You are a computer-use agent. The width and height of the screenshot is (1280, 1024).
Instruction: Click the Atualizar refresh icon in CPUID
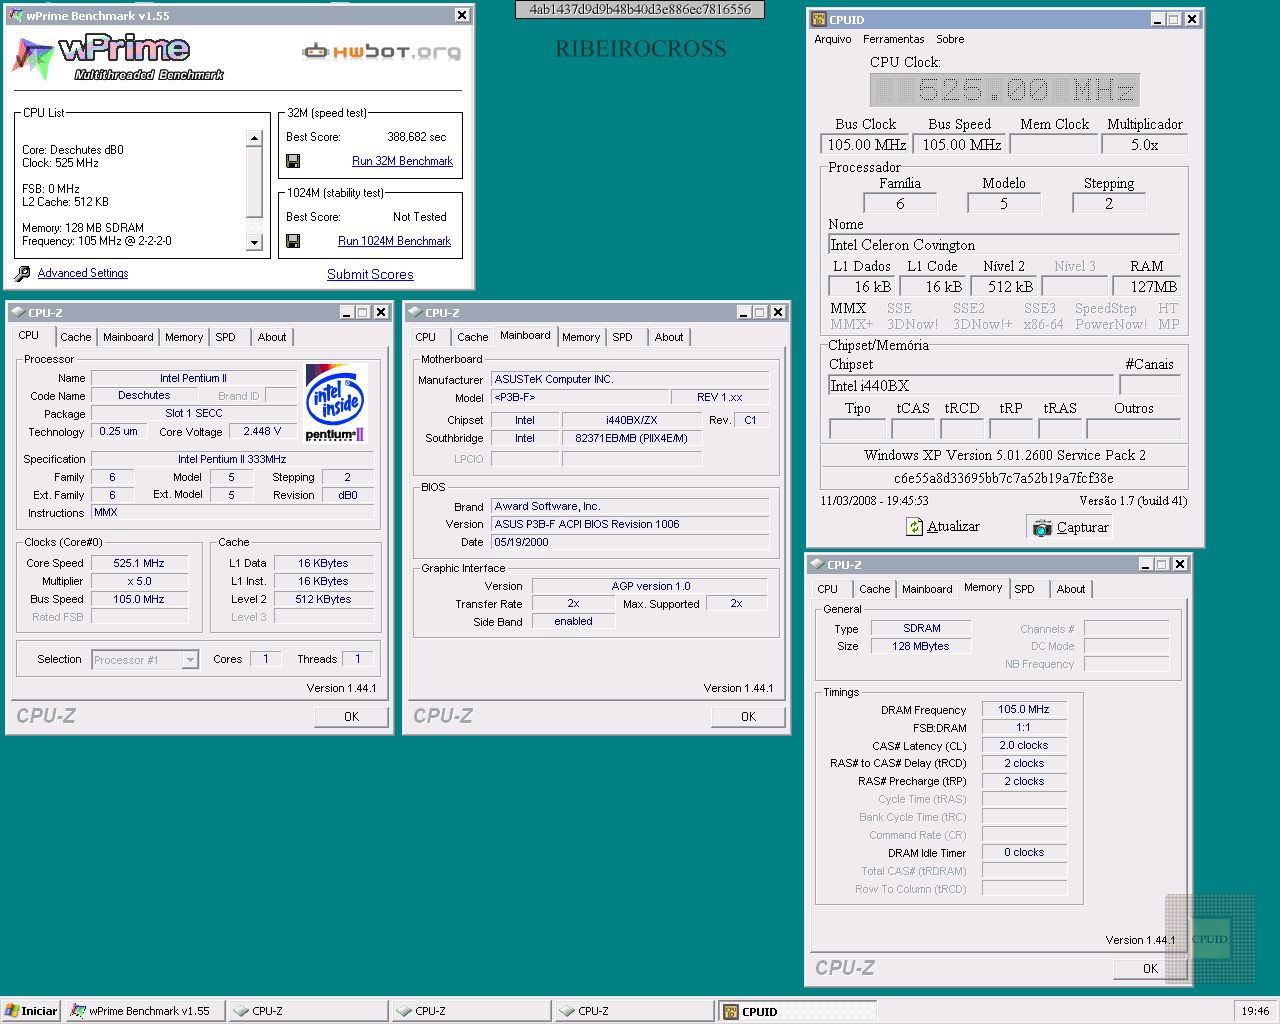click(x=914, y=527)
